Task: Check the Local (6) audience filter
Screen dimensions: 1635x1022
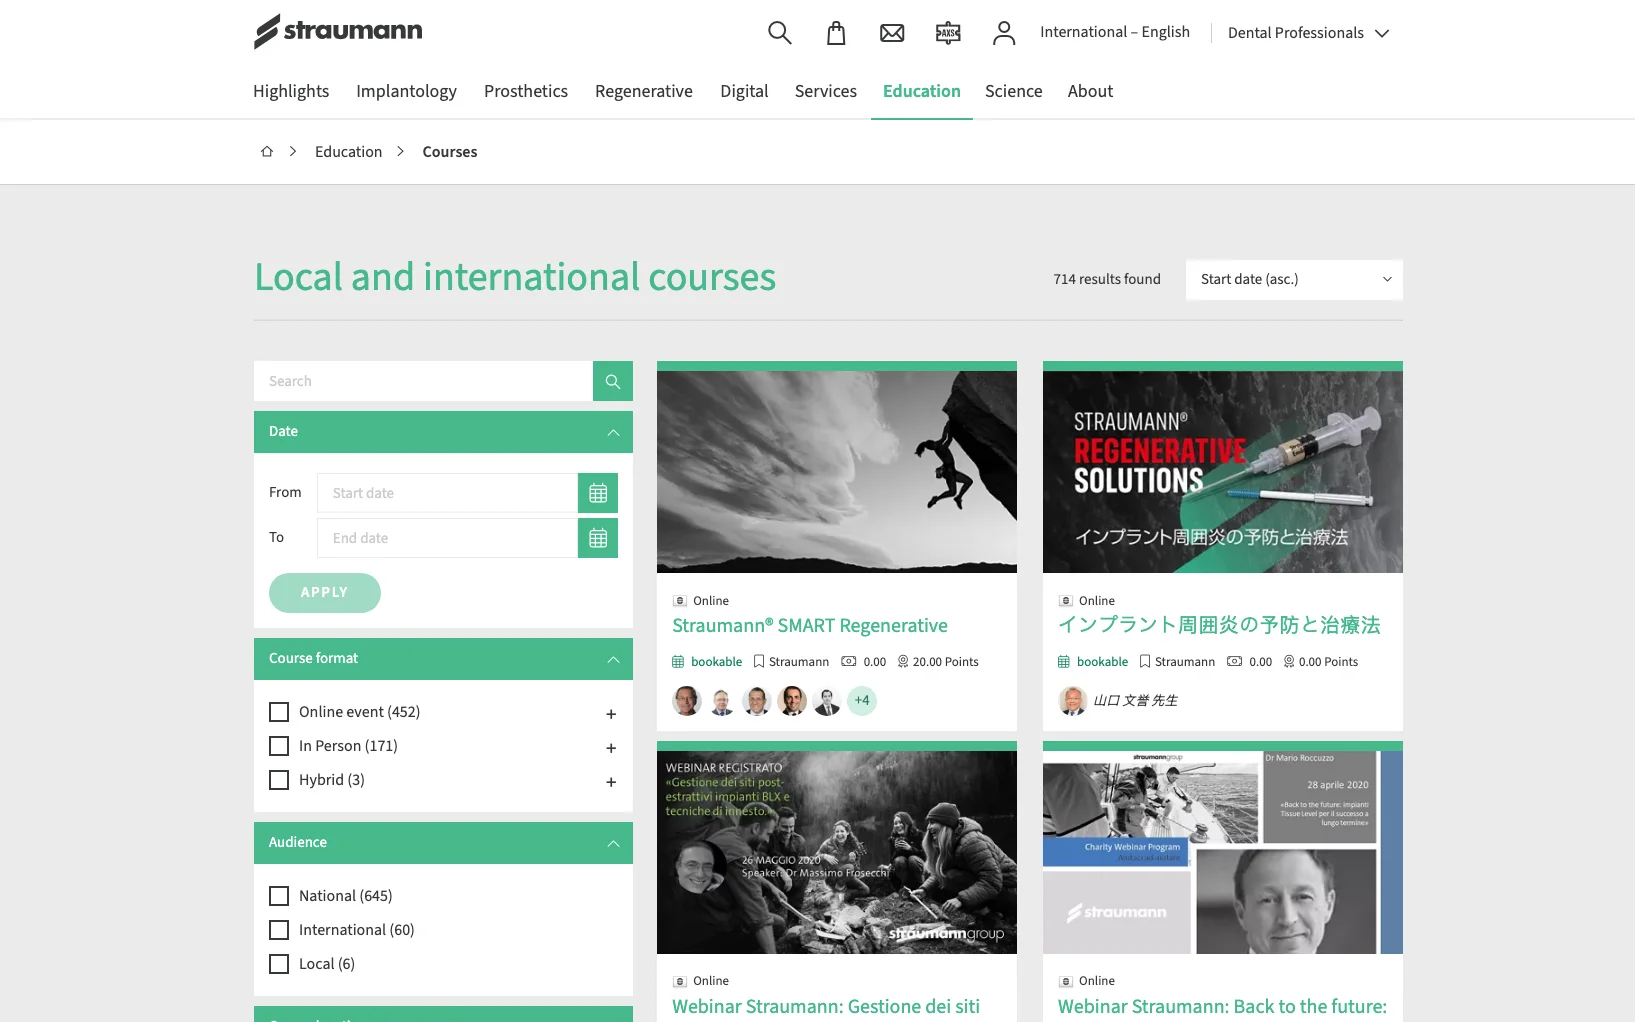Action: [x=279, y=964]
